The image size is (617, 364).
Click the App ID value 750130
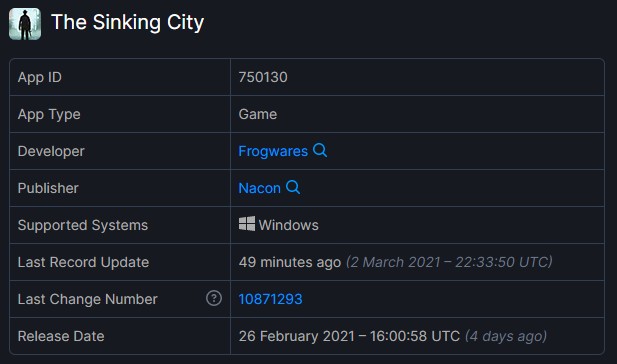click(x=263, y=77)
